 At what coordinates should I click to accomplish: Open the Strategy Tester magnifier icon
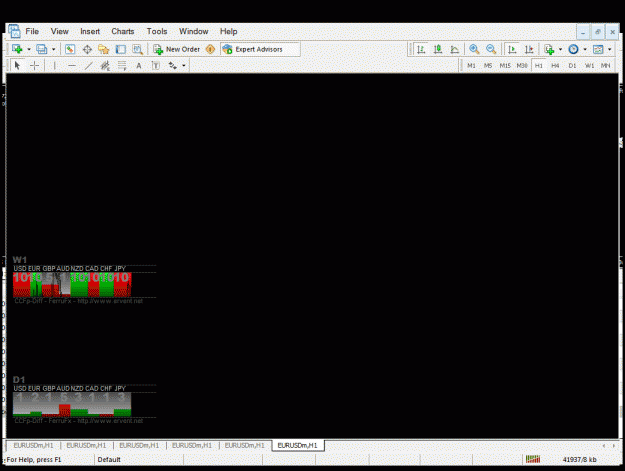point(138,49)
